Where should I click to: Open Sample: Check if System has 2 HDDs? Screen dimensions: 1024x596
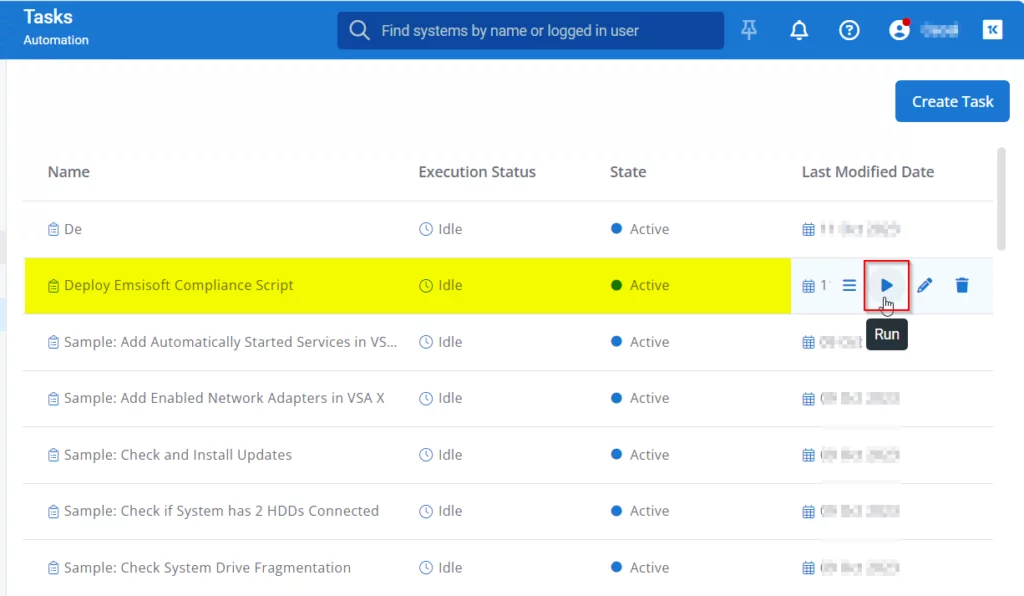221,511
